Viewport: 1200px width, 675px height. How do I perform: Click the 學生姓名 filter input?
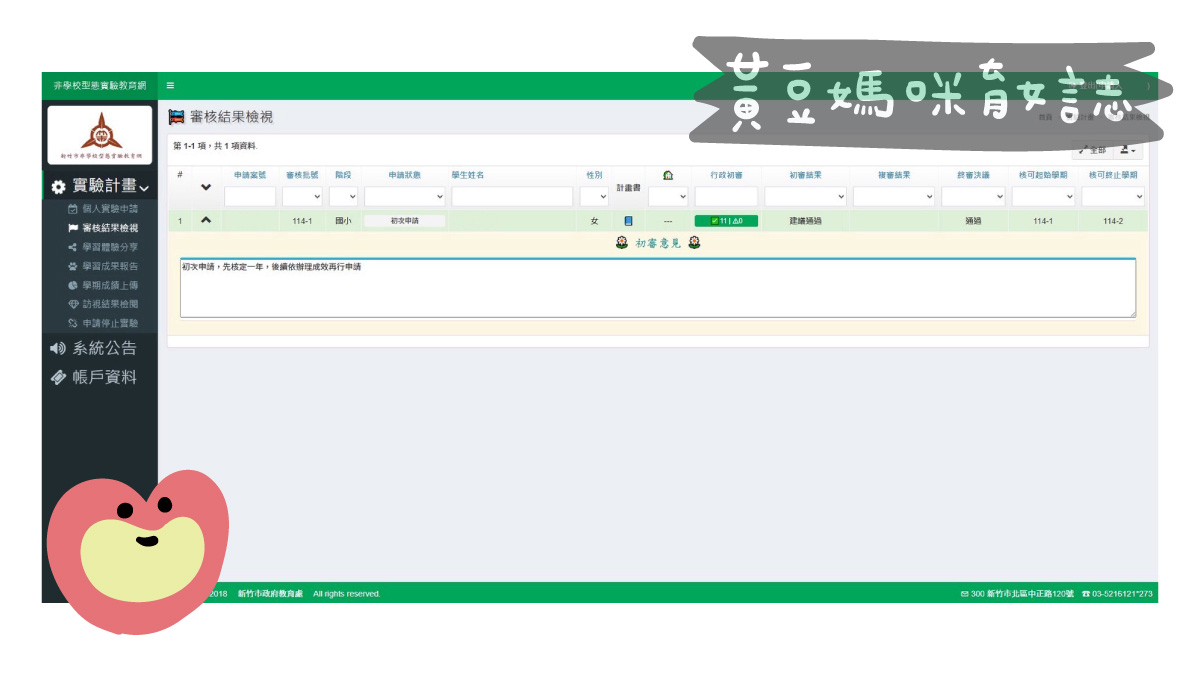tap(511, 196)
